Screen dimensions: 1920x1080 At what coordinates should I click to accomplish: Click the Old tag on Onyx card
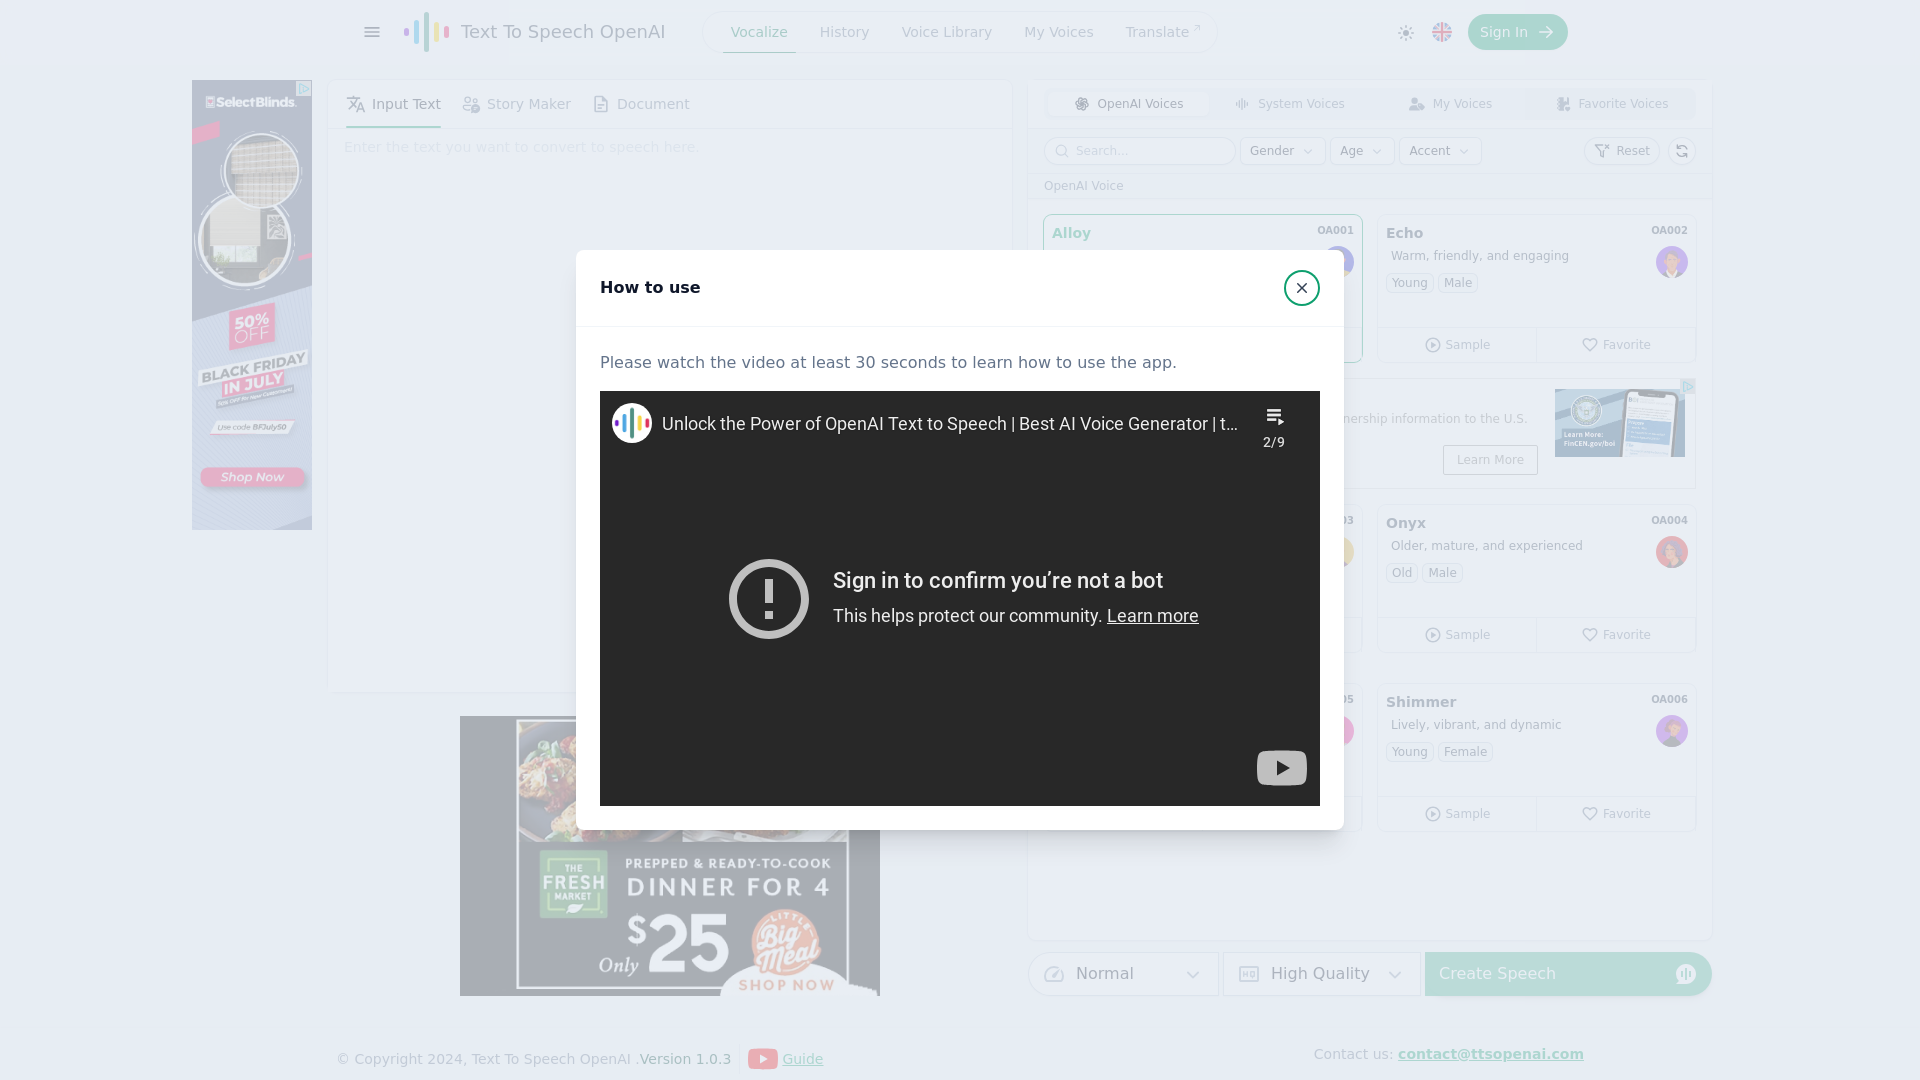click(1401, 573)
